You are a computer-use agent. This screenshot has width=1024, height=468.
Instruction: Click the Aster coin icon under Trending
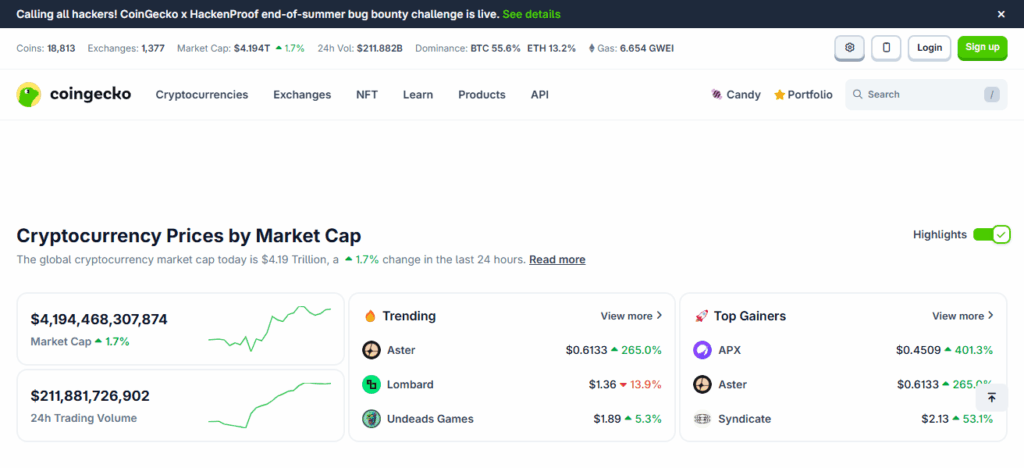pyautogui.click(x=372, y=351)
